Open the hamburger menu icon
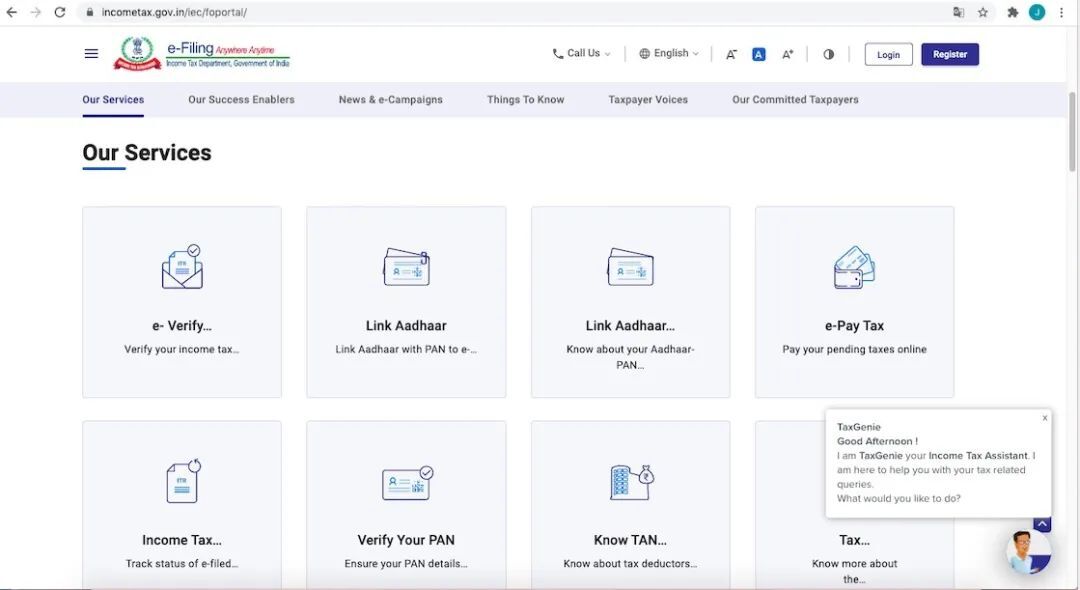The height and width of the screenshot is (590, 1080). (x=91, y=54)
